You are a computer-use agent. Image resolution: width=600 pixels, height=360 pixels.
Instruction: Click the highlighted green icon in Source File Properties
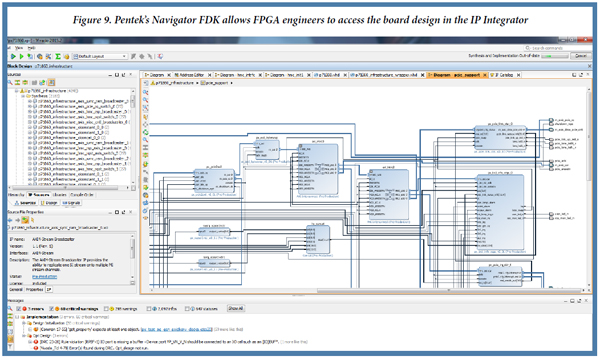click(x=25, y=220)
